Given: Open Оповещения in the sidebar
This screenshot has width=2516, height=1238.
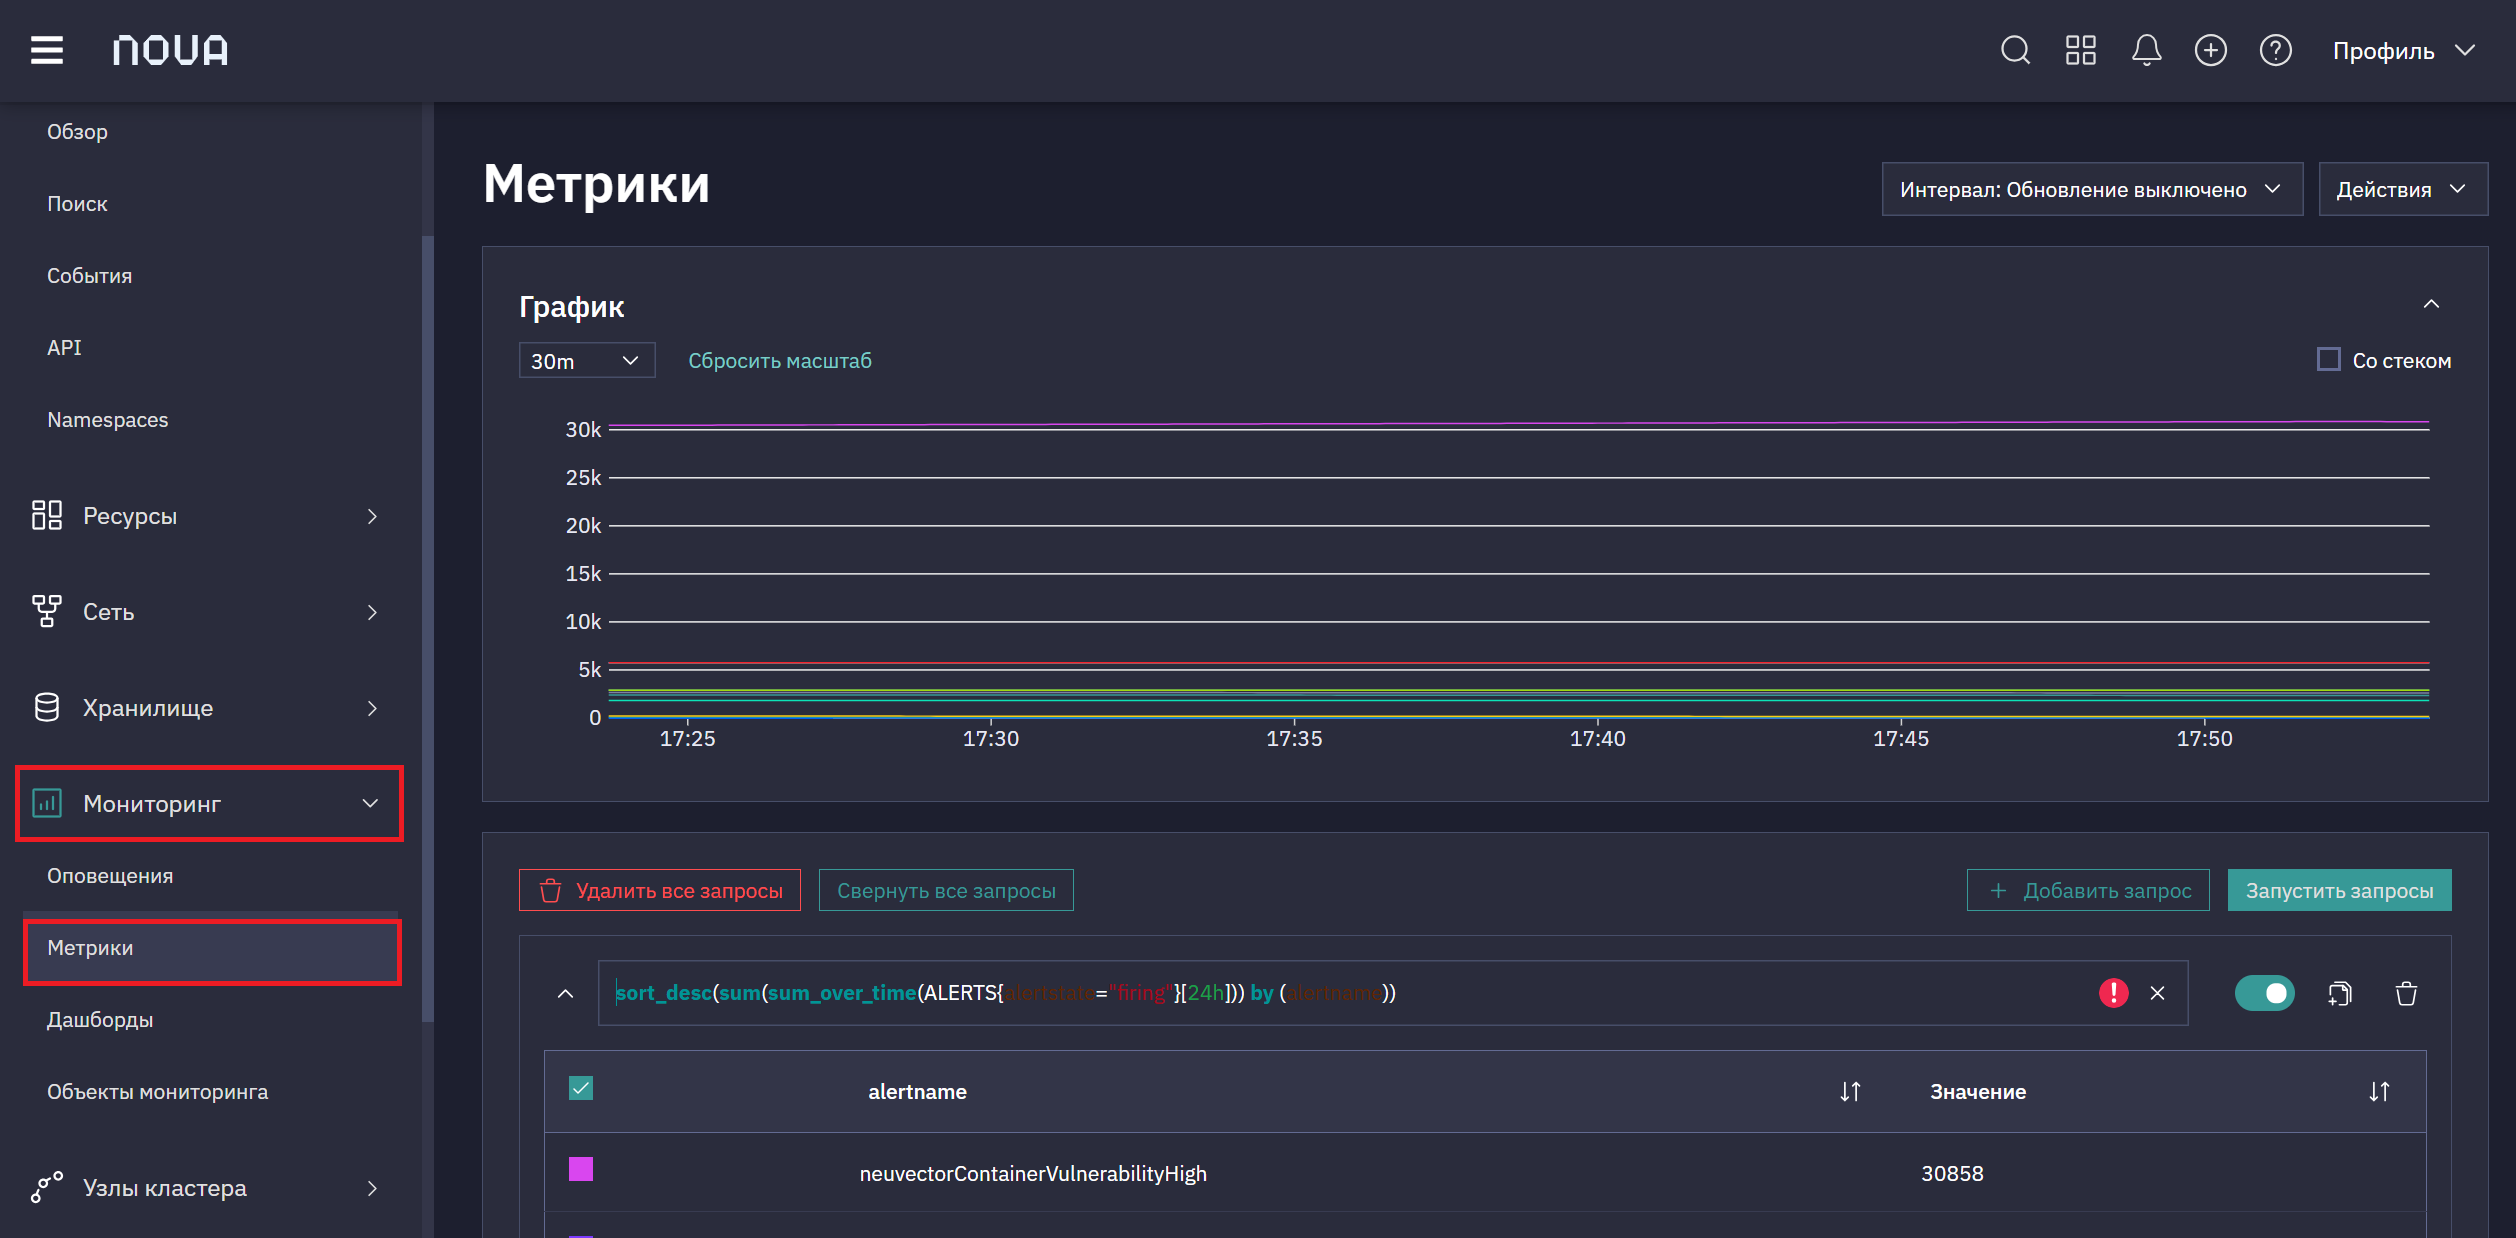Looking at the screenshot, I should [110, 876].
